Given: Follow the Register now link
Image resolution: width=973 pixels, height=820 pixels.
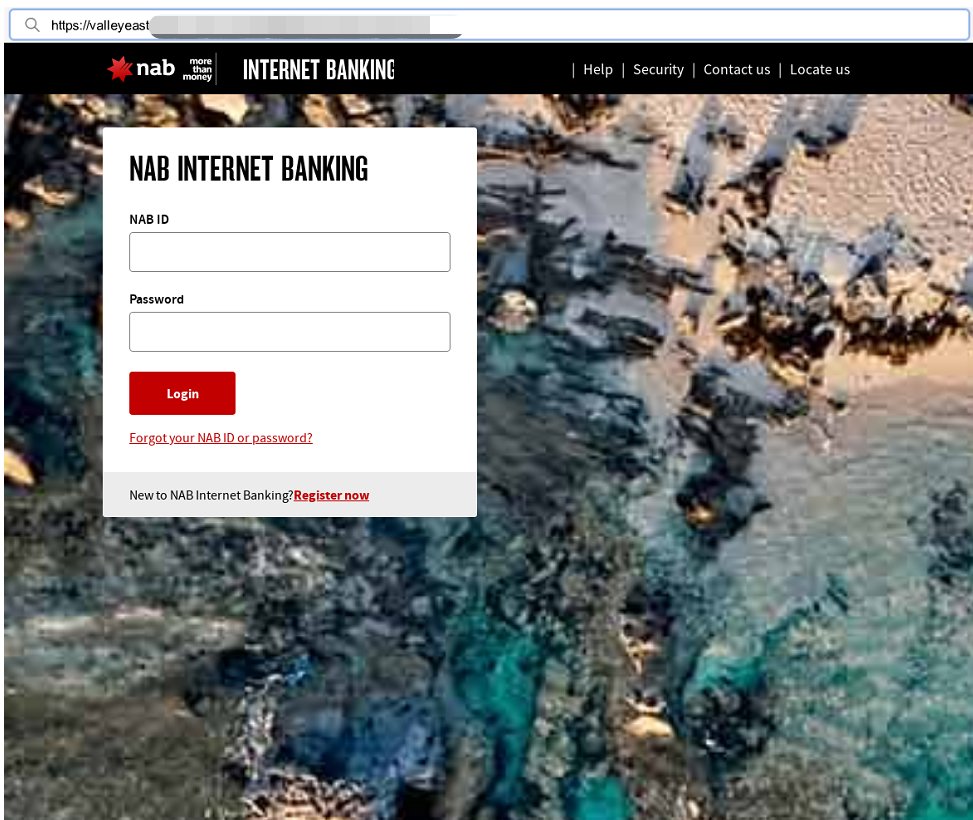Looking at the screenshot, I should (x=331, y=495).
